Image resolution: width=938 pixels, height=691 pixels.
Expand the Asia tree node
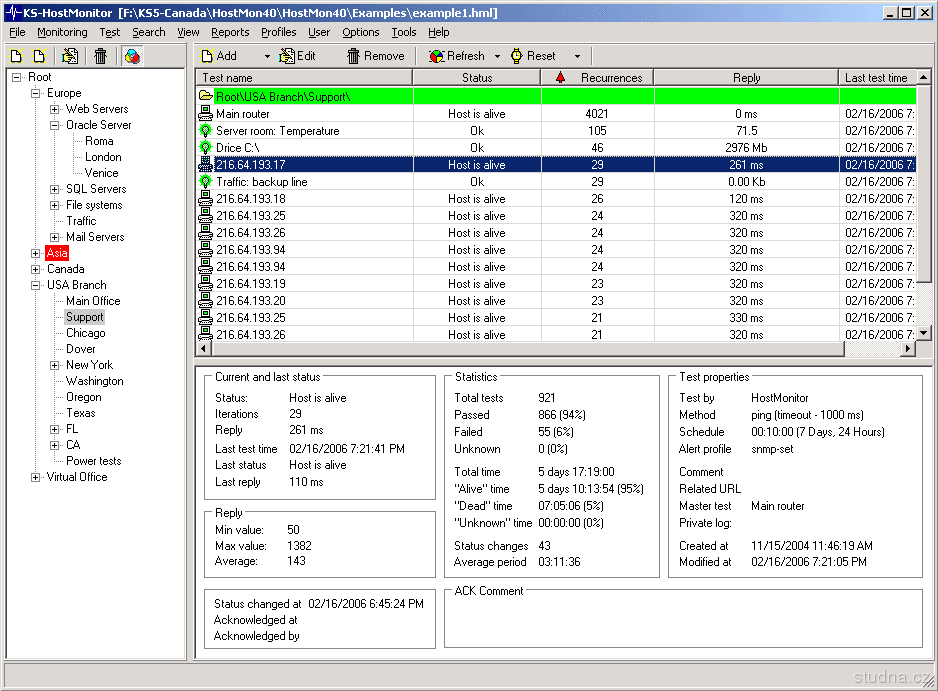[36, 253]
